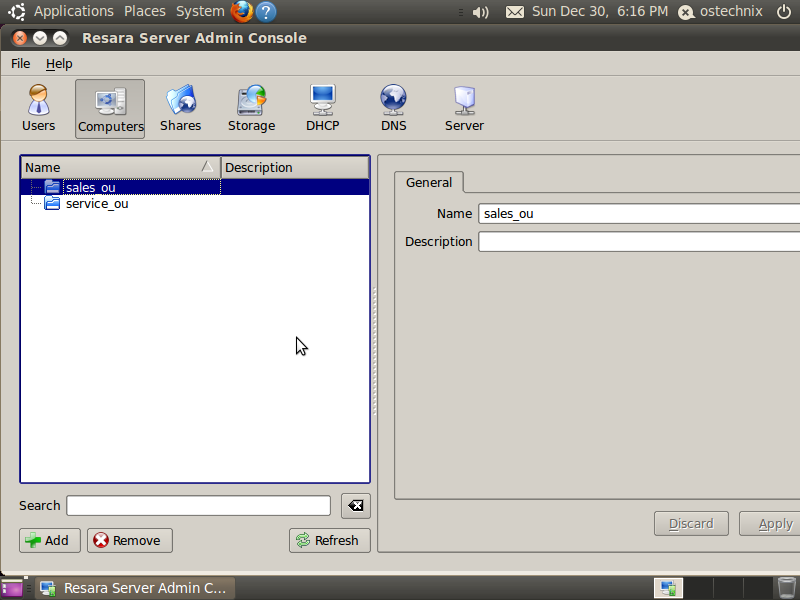Open the Users section
The image size is (800, 600).
tap(38, 108)
